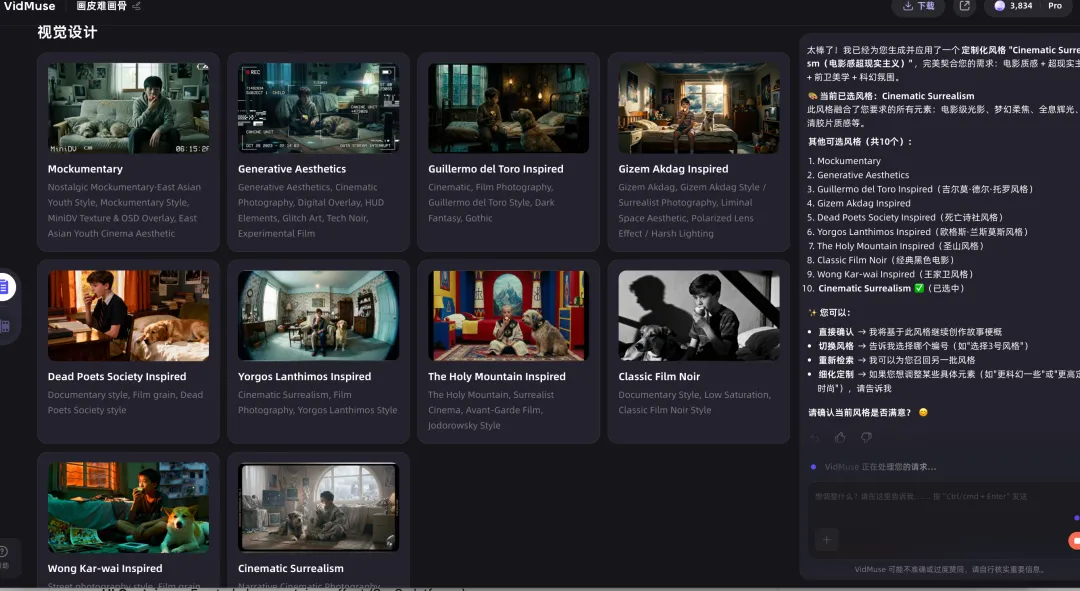Image resolution: width=1080 pixels, height=591 pixels.
Task: Open the document icon in the left sidebar
Action: point(5,287)
